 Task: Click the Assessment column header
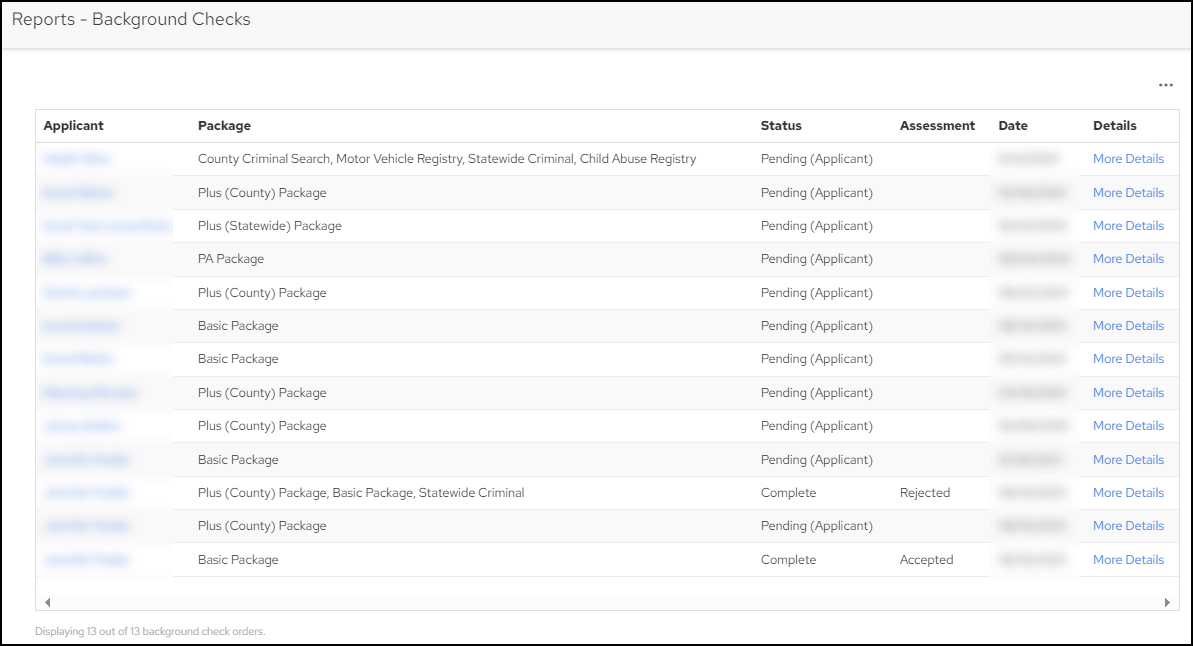936,126
